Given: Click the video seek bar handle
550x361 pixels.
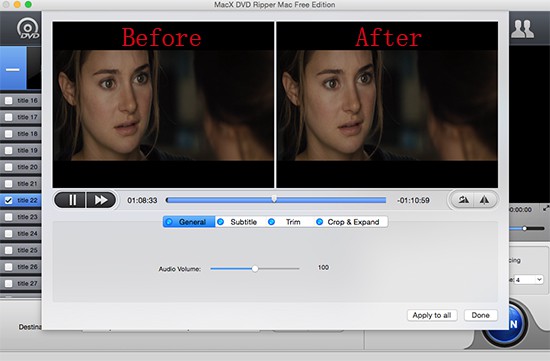Looking at the screenshot, I should 274,199.
